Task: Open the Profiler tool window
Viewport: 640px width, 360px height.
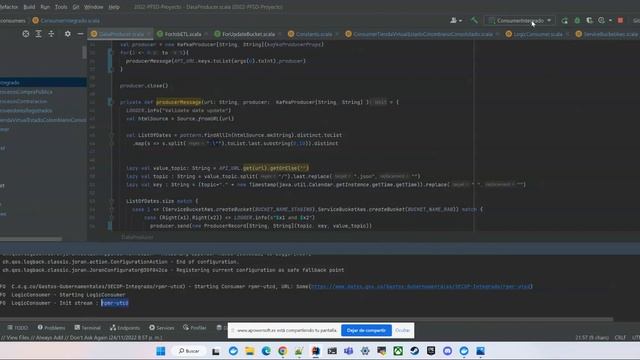Action: tap(195, 327)
